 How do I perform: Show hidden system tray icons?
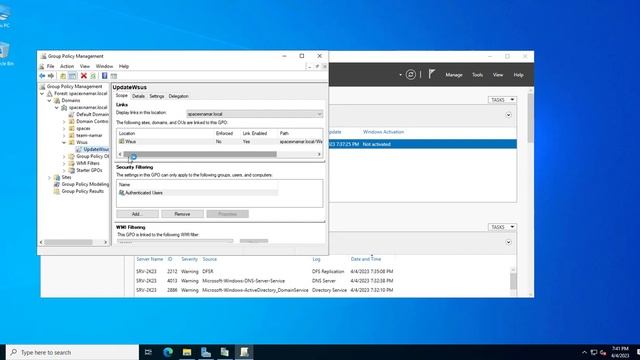(584, 352)
